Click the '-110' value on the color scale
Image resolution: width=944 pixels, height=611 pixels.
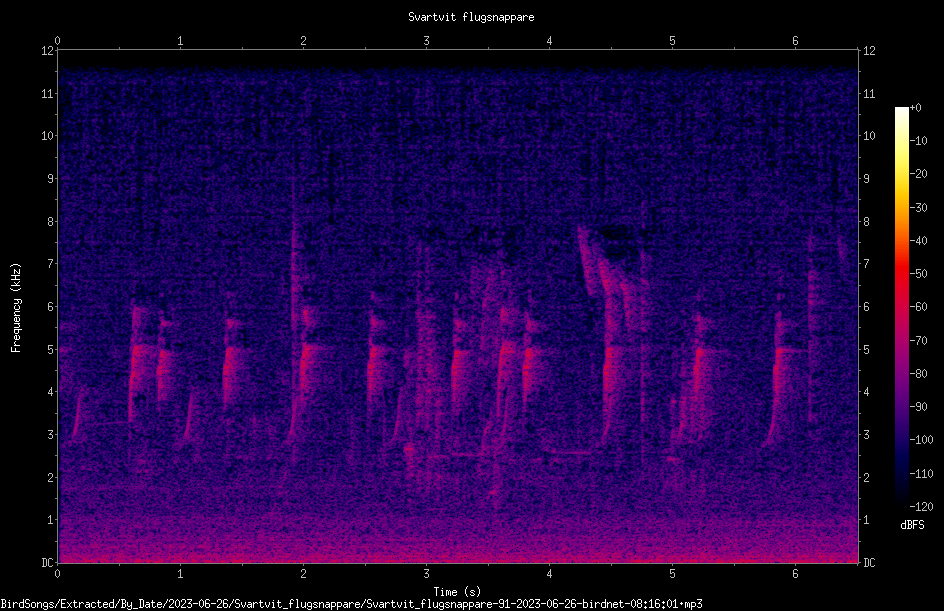tap(922, 474)
